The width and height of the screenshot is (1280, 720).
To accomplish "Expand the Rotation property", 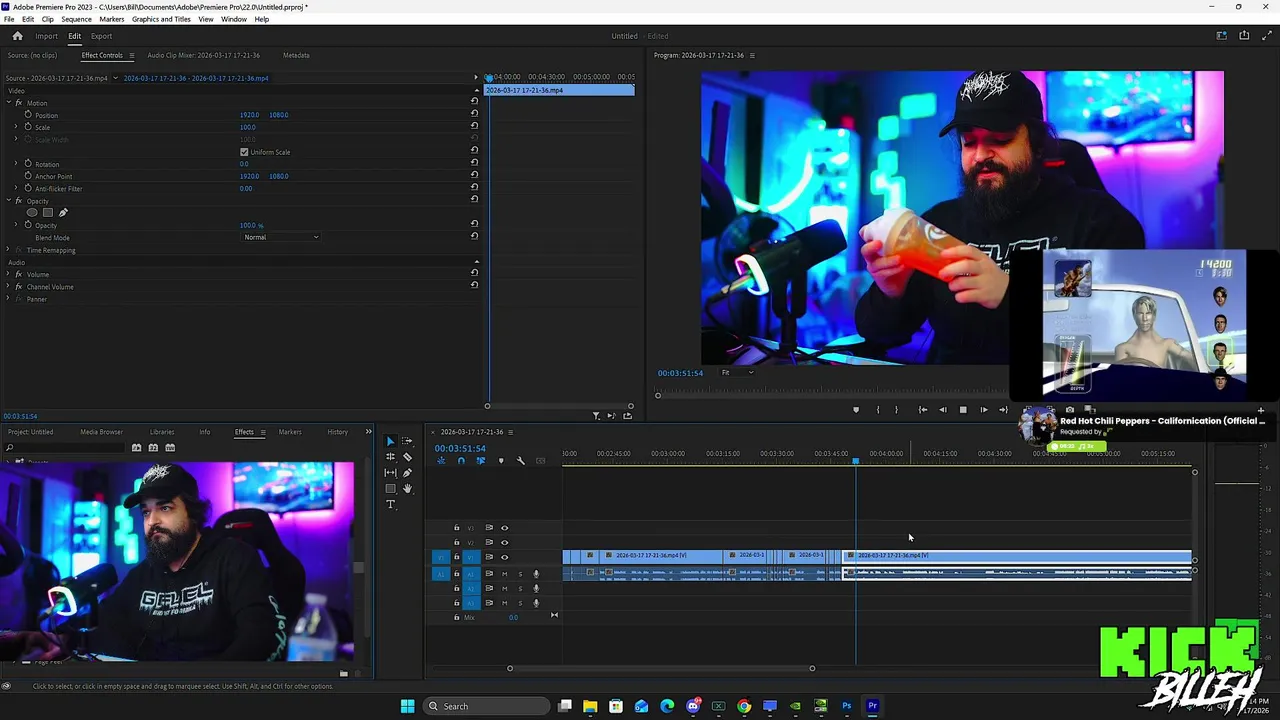I will pyautogui.click(x=16, y=164).
